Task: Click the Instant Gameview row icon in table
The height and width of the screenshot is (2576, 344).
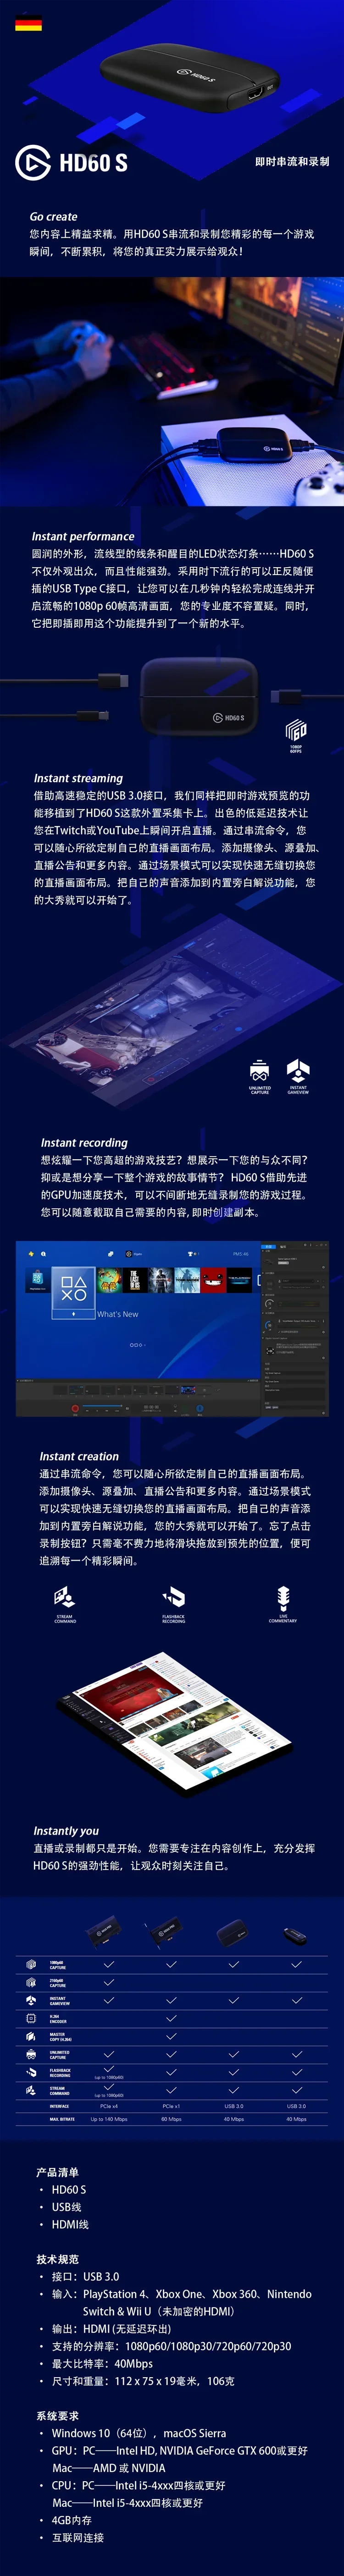Action: coord(31,2000)
